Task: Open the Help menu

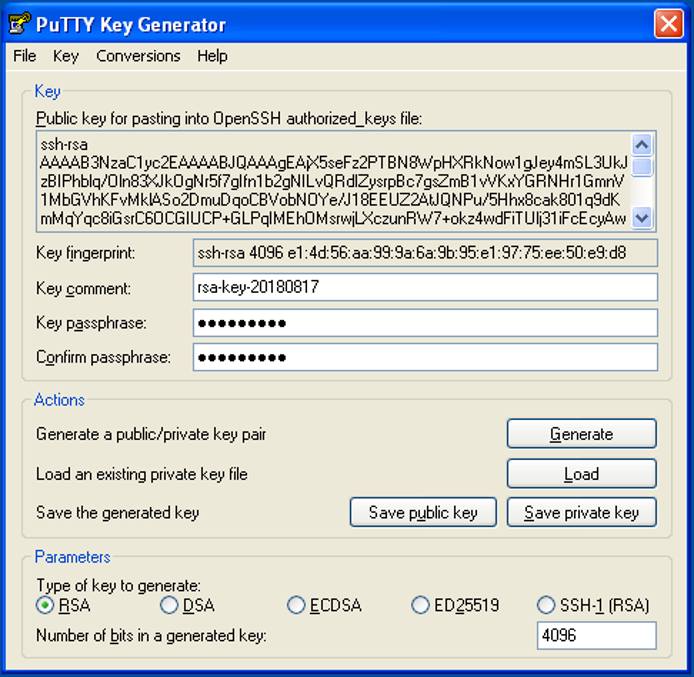Action: tap(212, 56)
